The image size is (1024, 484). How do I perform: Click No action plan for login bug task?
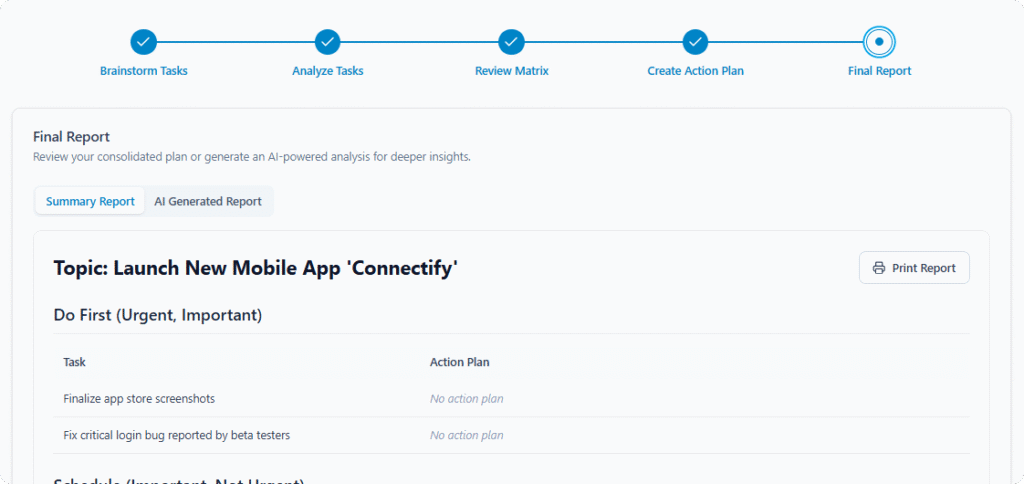(467, 435)
